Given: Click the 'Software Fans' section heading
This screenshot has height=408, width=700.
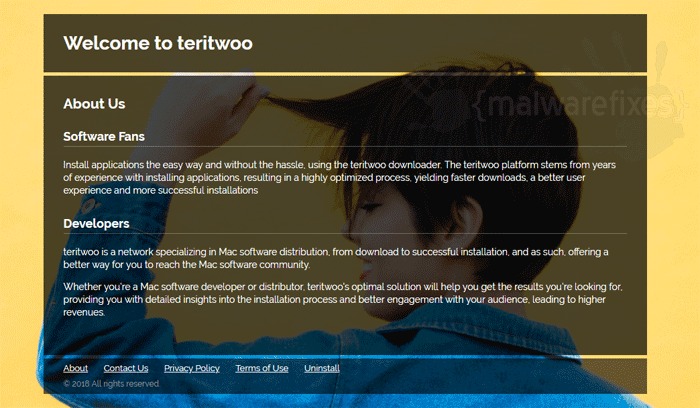Looking at the screenshot, I should [104, 137].
